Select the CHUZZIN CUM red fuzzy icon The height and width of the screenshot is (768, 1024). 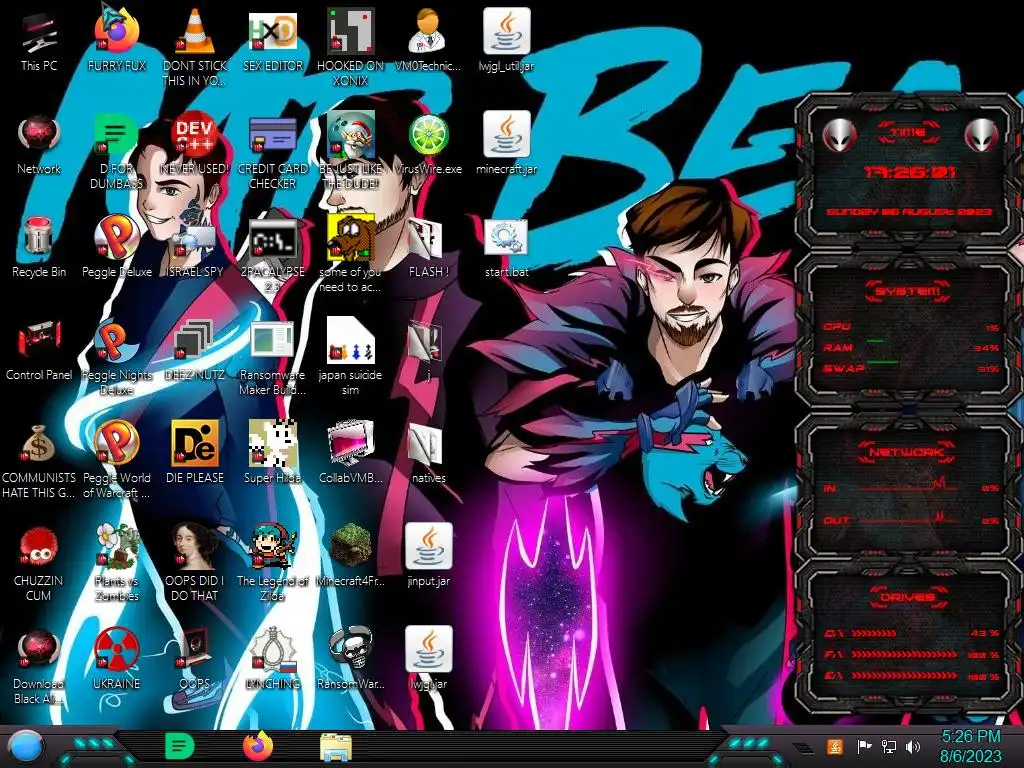click(x=39, y=547)
